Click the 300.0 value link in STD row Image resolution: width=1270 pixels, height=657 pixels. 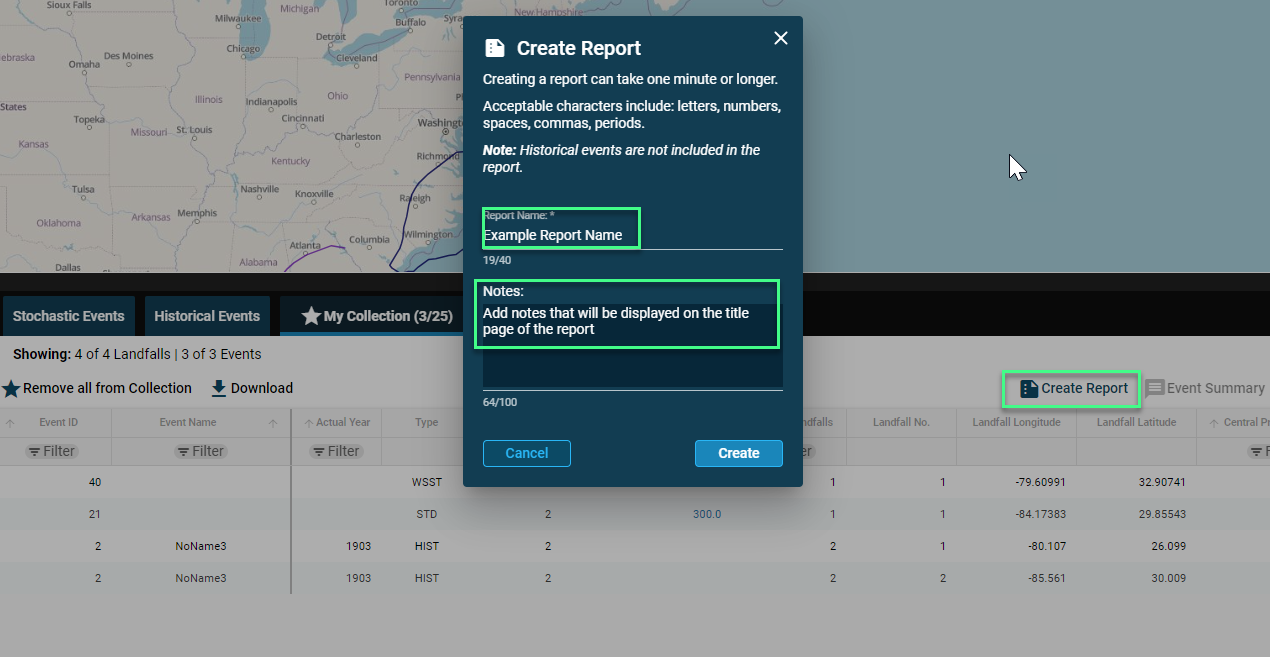[x=707, y=515]
